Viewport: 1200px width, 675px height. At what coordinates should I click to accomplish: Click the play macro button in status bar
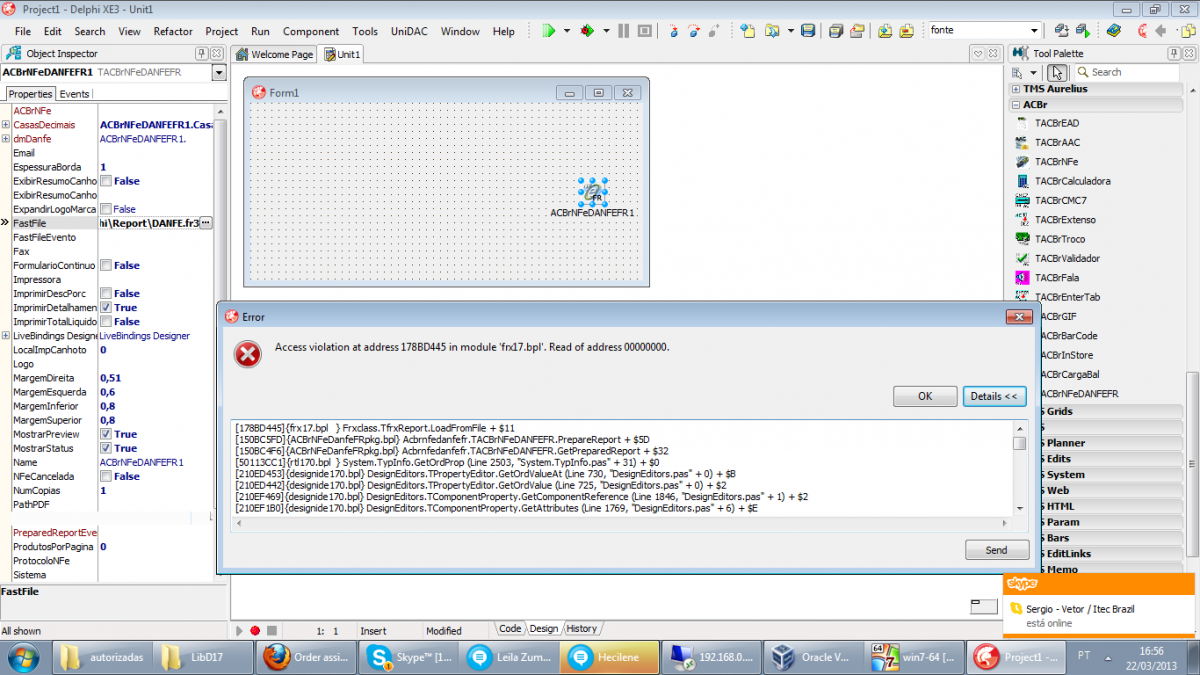pyautogui.click(x=239, y=631)
